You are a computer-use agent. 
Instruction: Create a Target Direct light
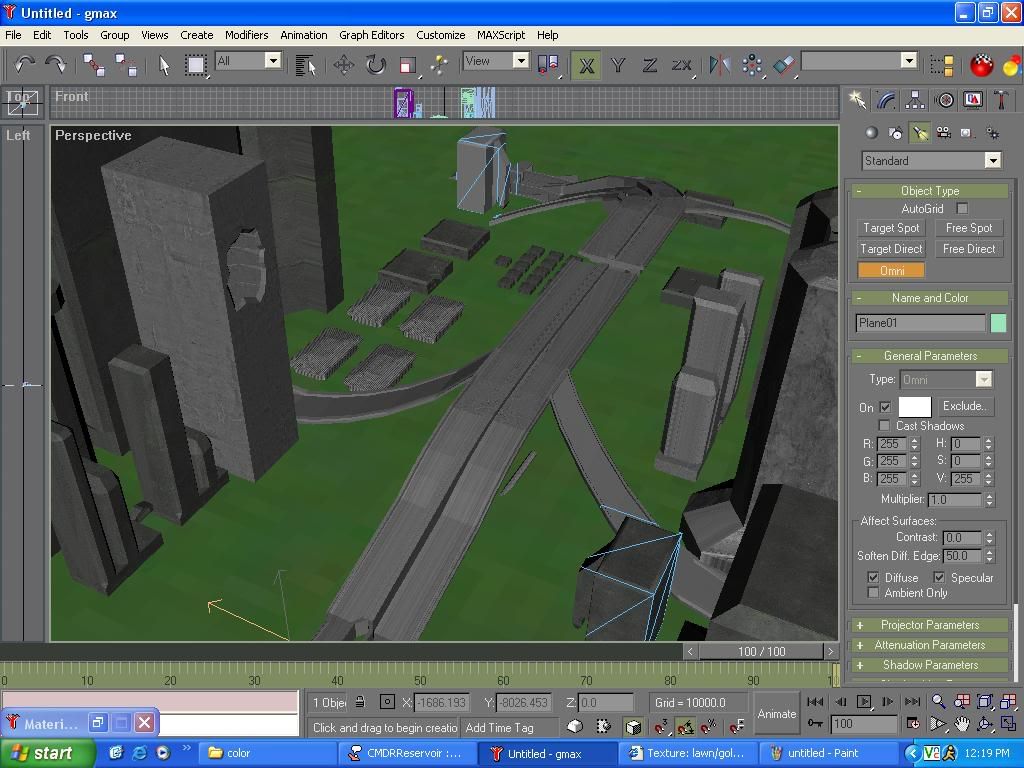[x=891, y=249]
